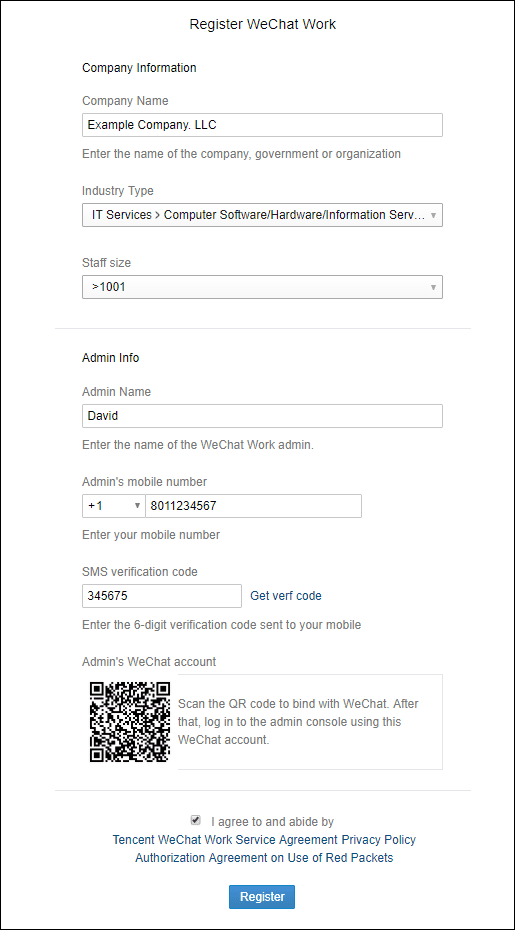515x930 pixels.
Task: Open Authorization Agreement on Use of Red Packets
Action: click(264, 858)
